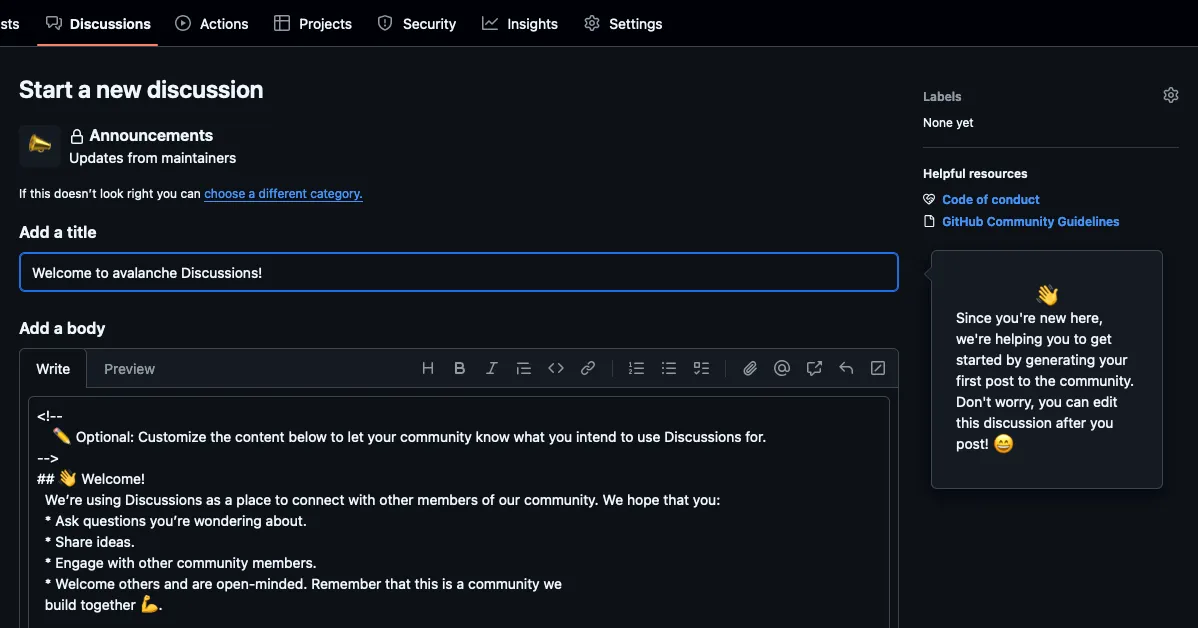Add a link using the chain icon

pos(588,369)
